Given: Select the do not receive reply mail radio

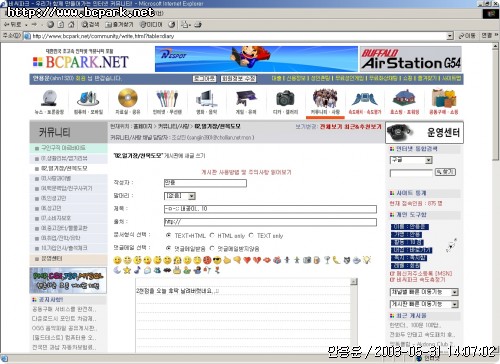Looking at the screenshot, I should (x=212, y=248).
